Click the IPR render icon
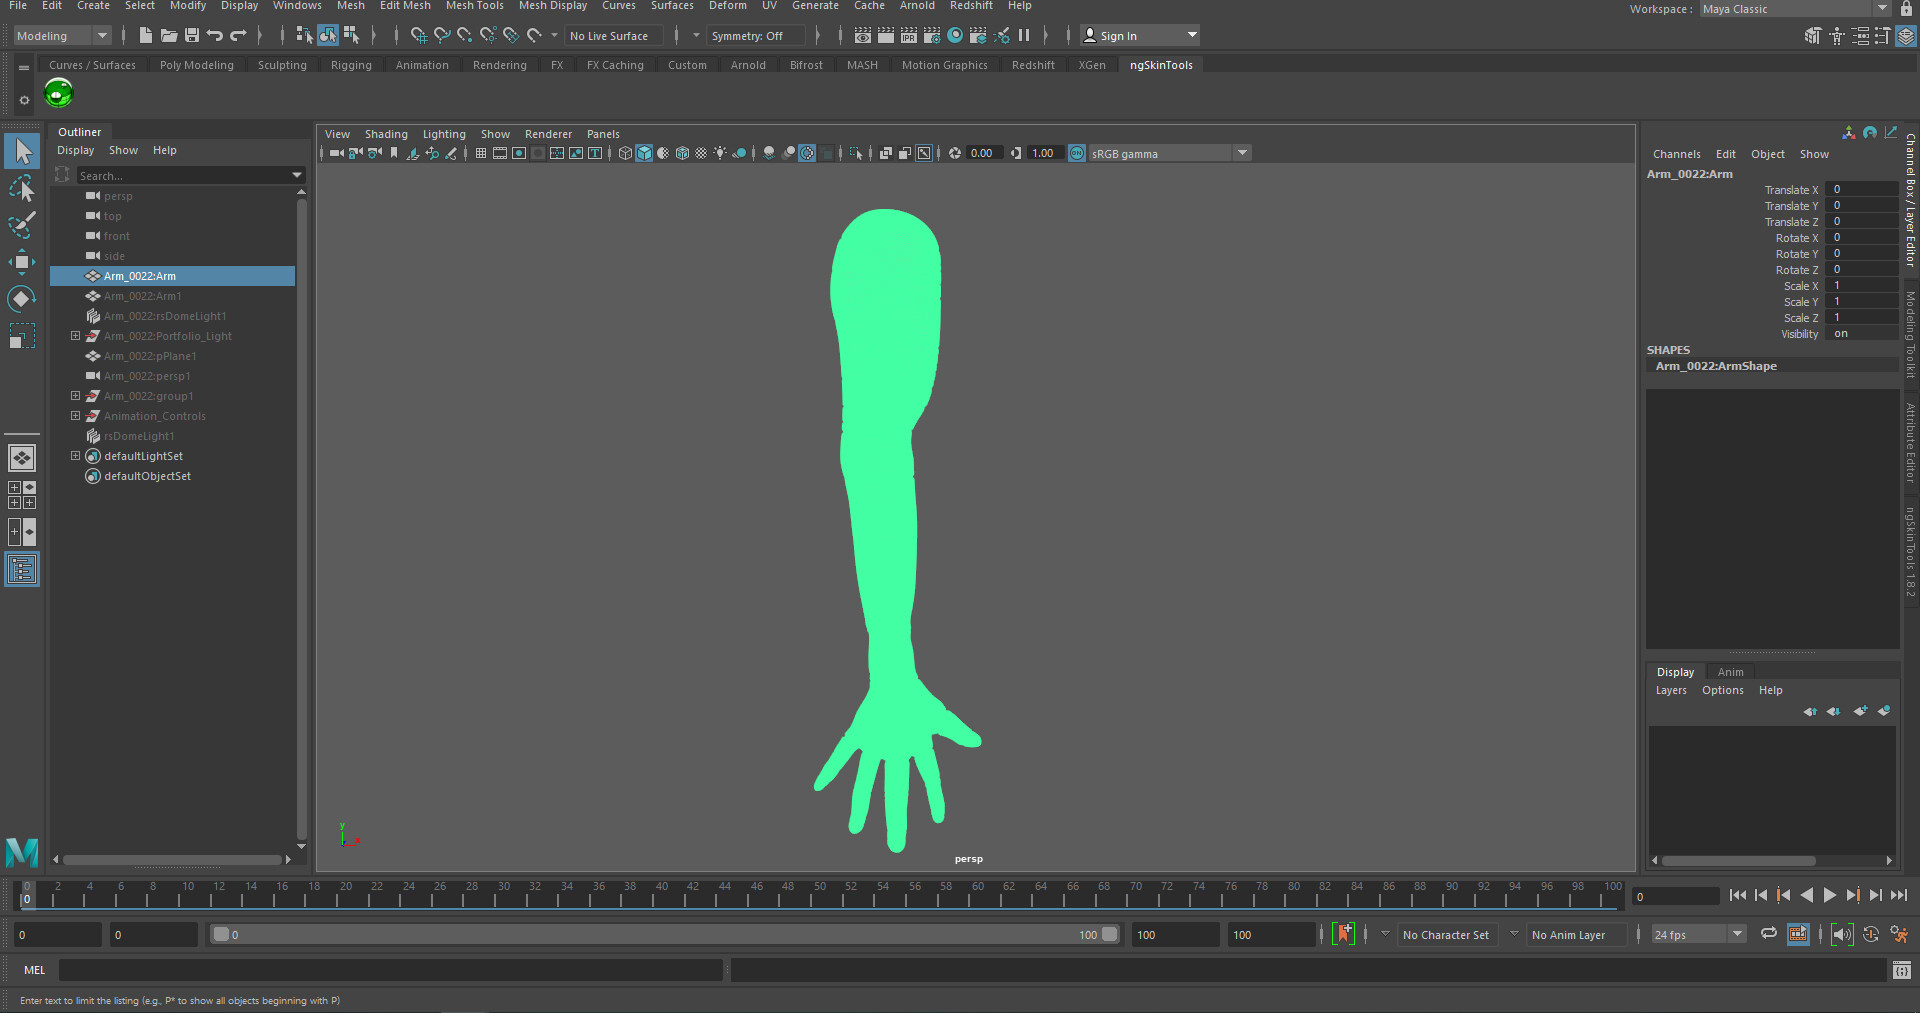 pyautogui.click(x=909, y=36)
